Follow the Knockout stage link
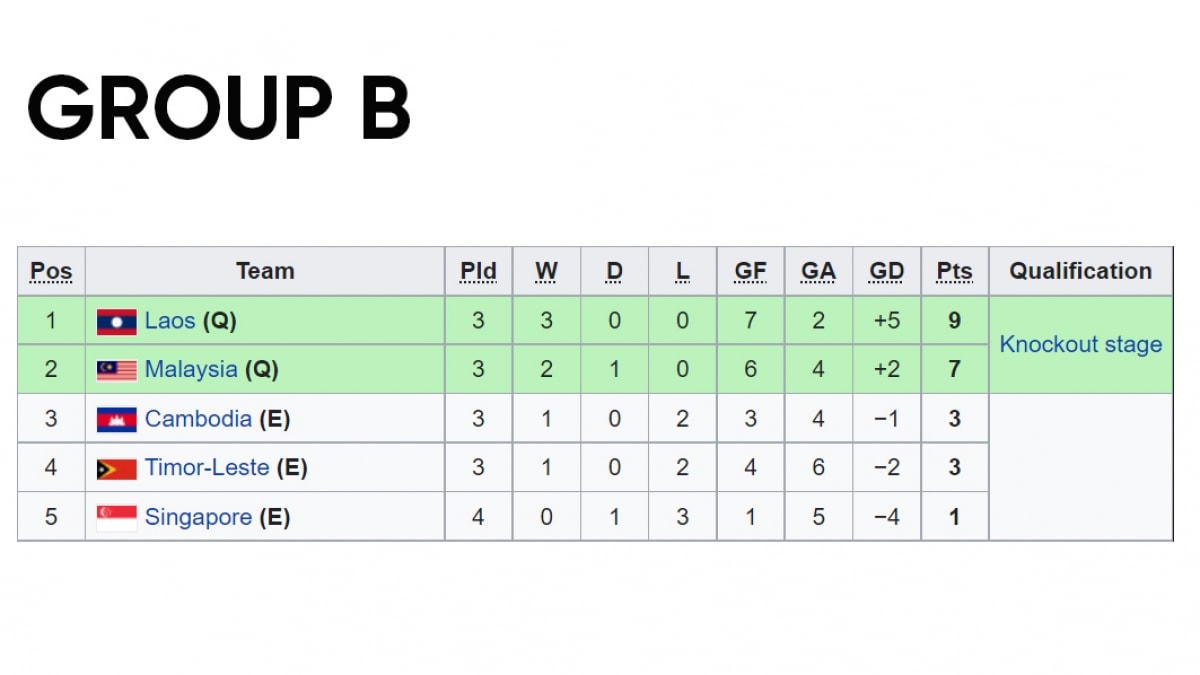 [x=1081, y=345]
